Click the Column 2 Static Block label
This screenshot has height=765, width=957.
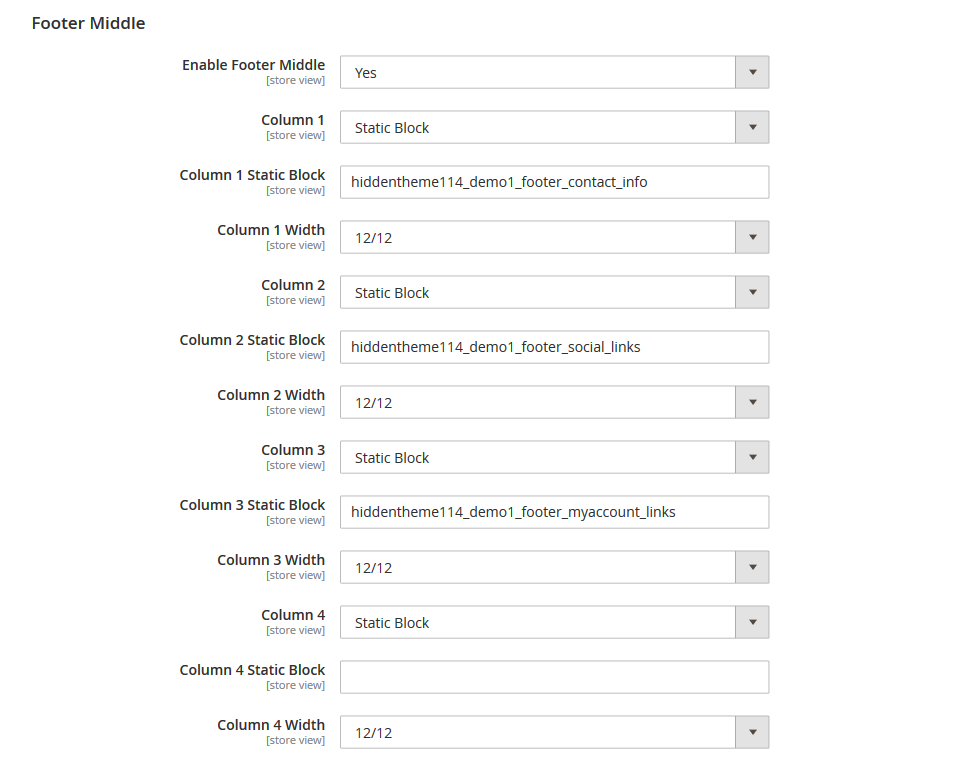252,340
